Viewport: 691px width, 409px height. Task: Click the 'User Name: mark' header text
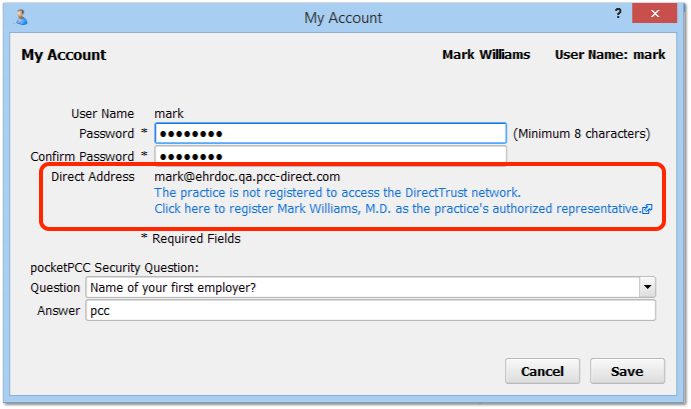click(x=610, y=55)
